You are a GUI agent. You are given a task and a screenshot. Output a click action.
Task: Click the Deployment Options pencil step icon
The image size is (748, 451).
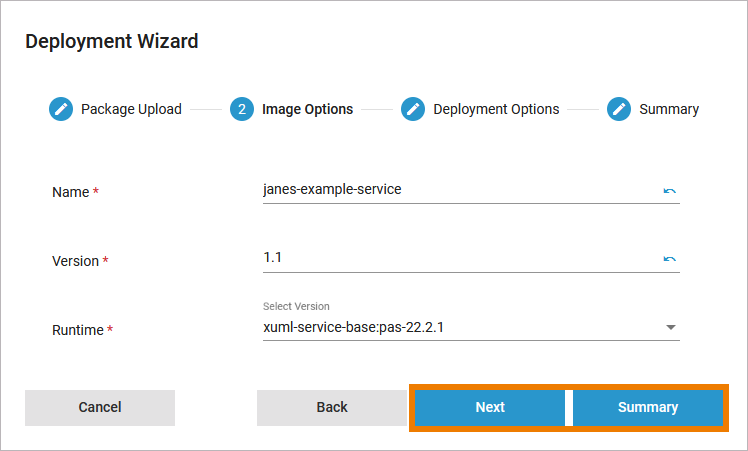click(413, 109)
